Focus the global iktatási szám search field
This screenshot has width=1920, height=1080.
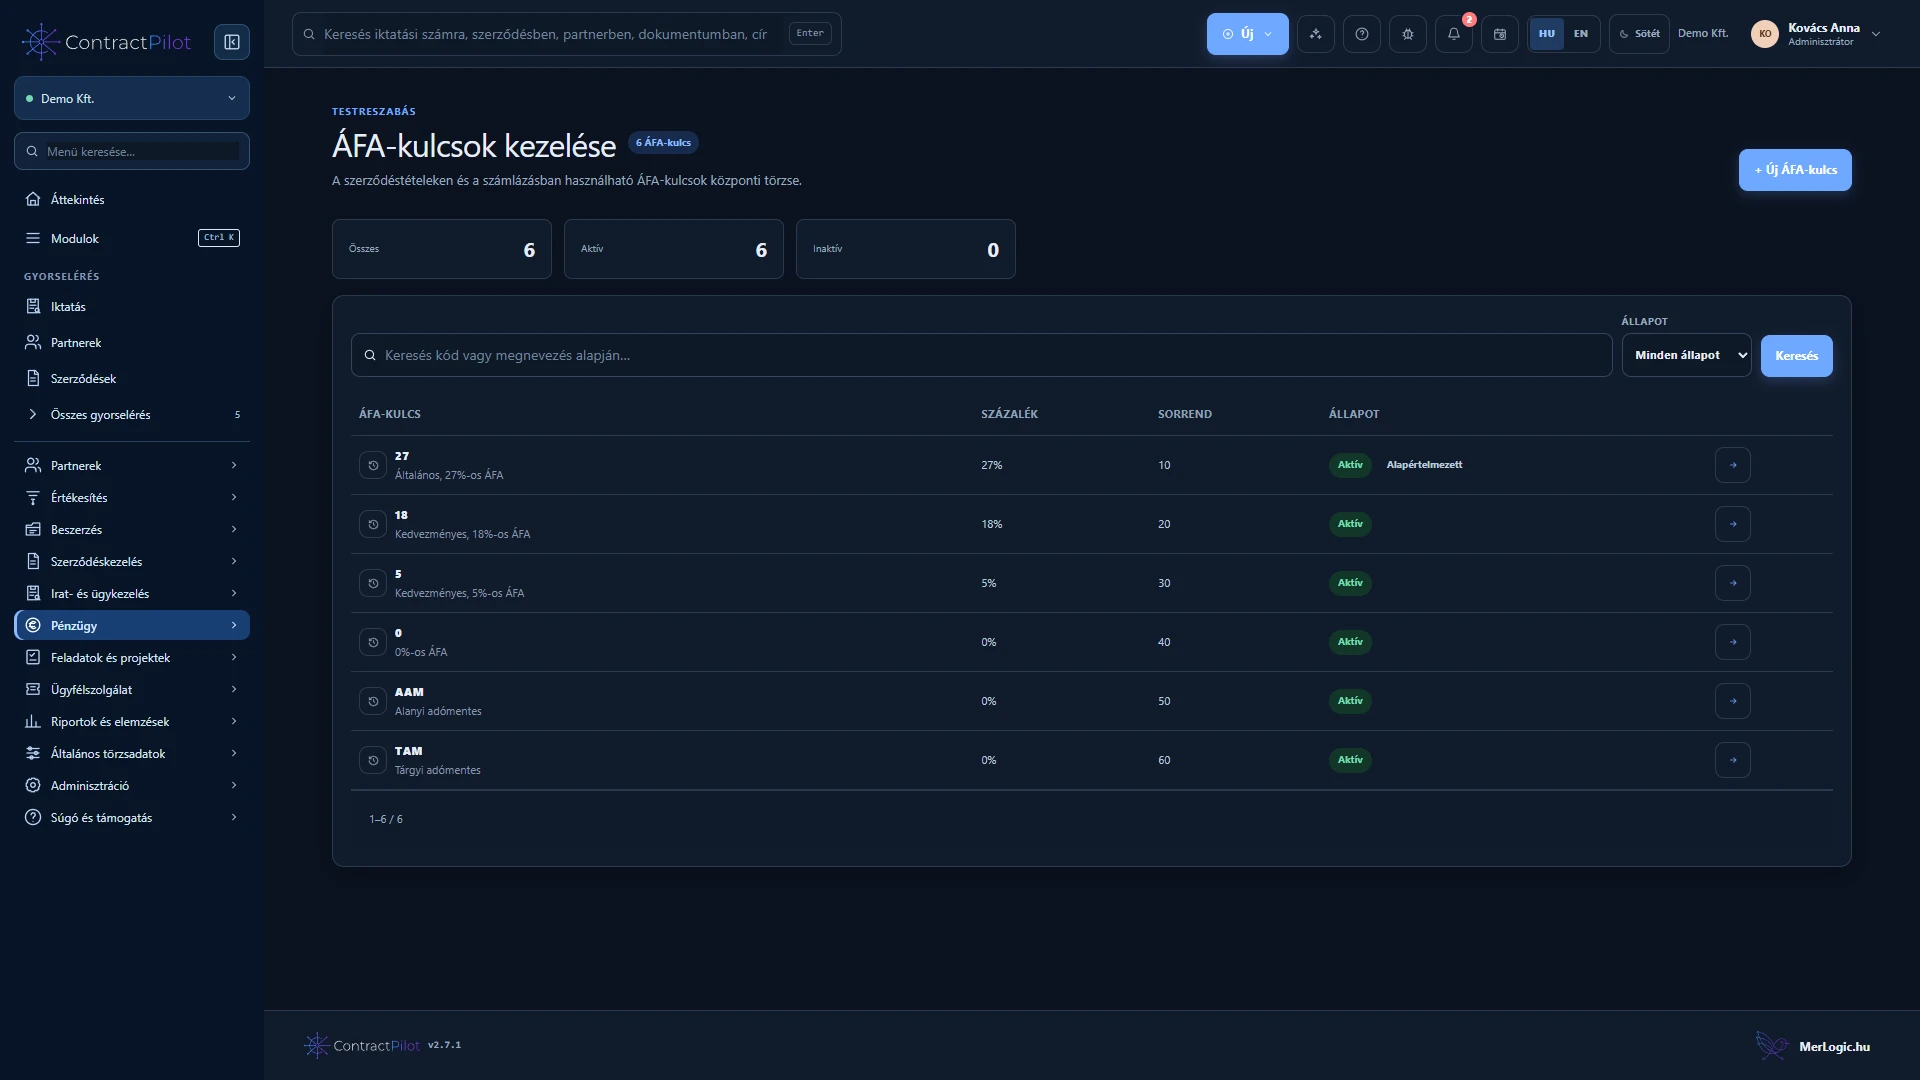tap(567, 34)
